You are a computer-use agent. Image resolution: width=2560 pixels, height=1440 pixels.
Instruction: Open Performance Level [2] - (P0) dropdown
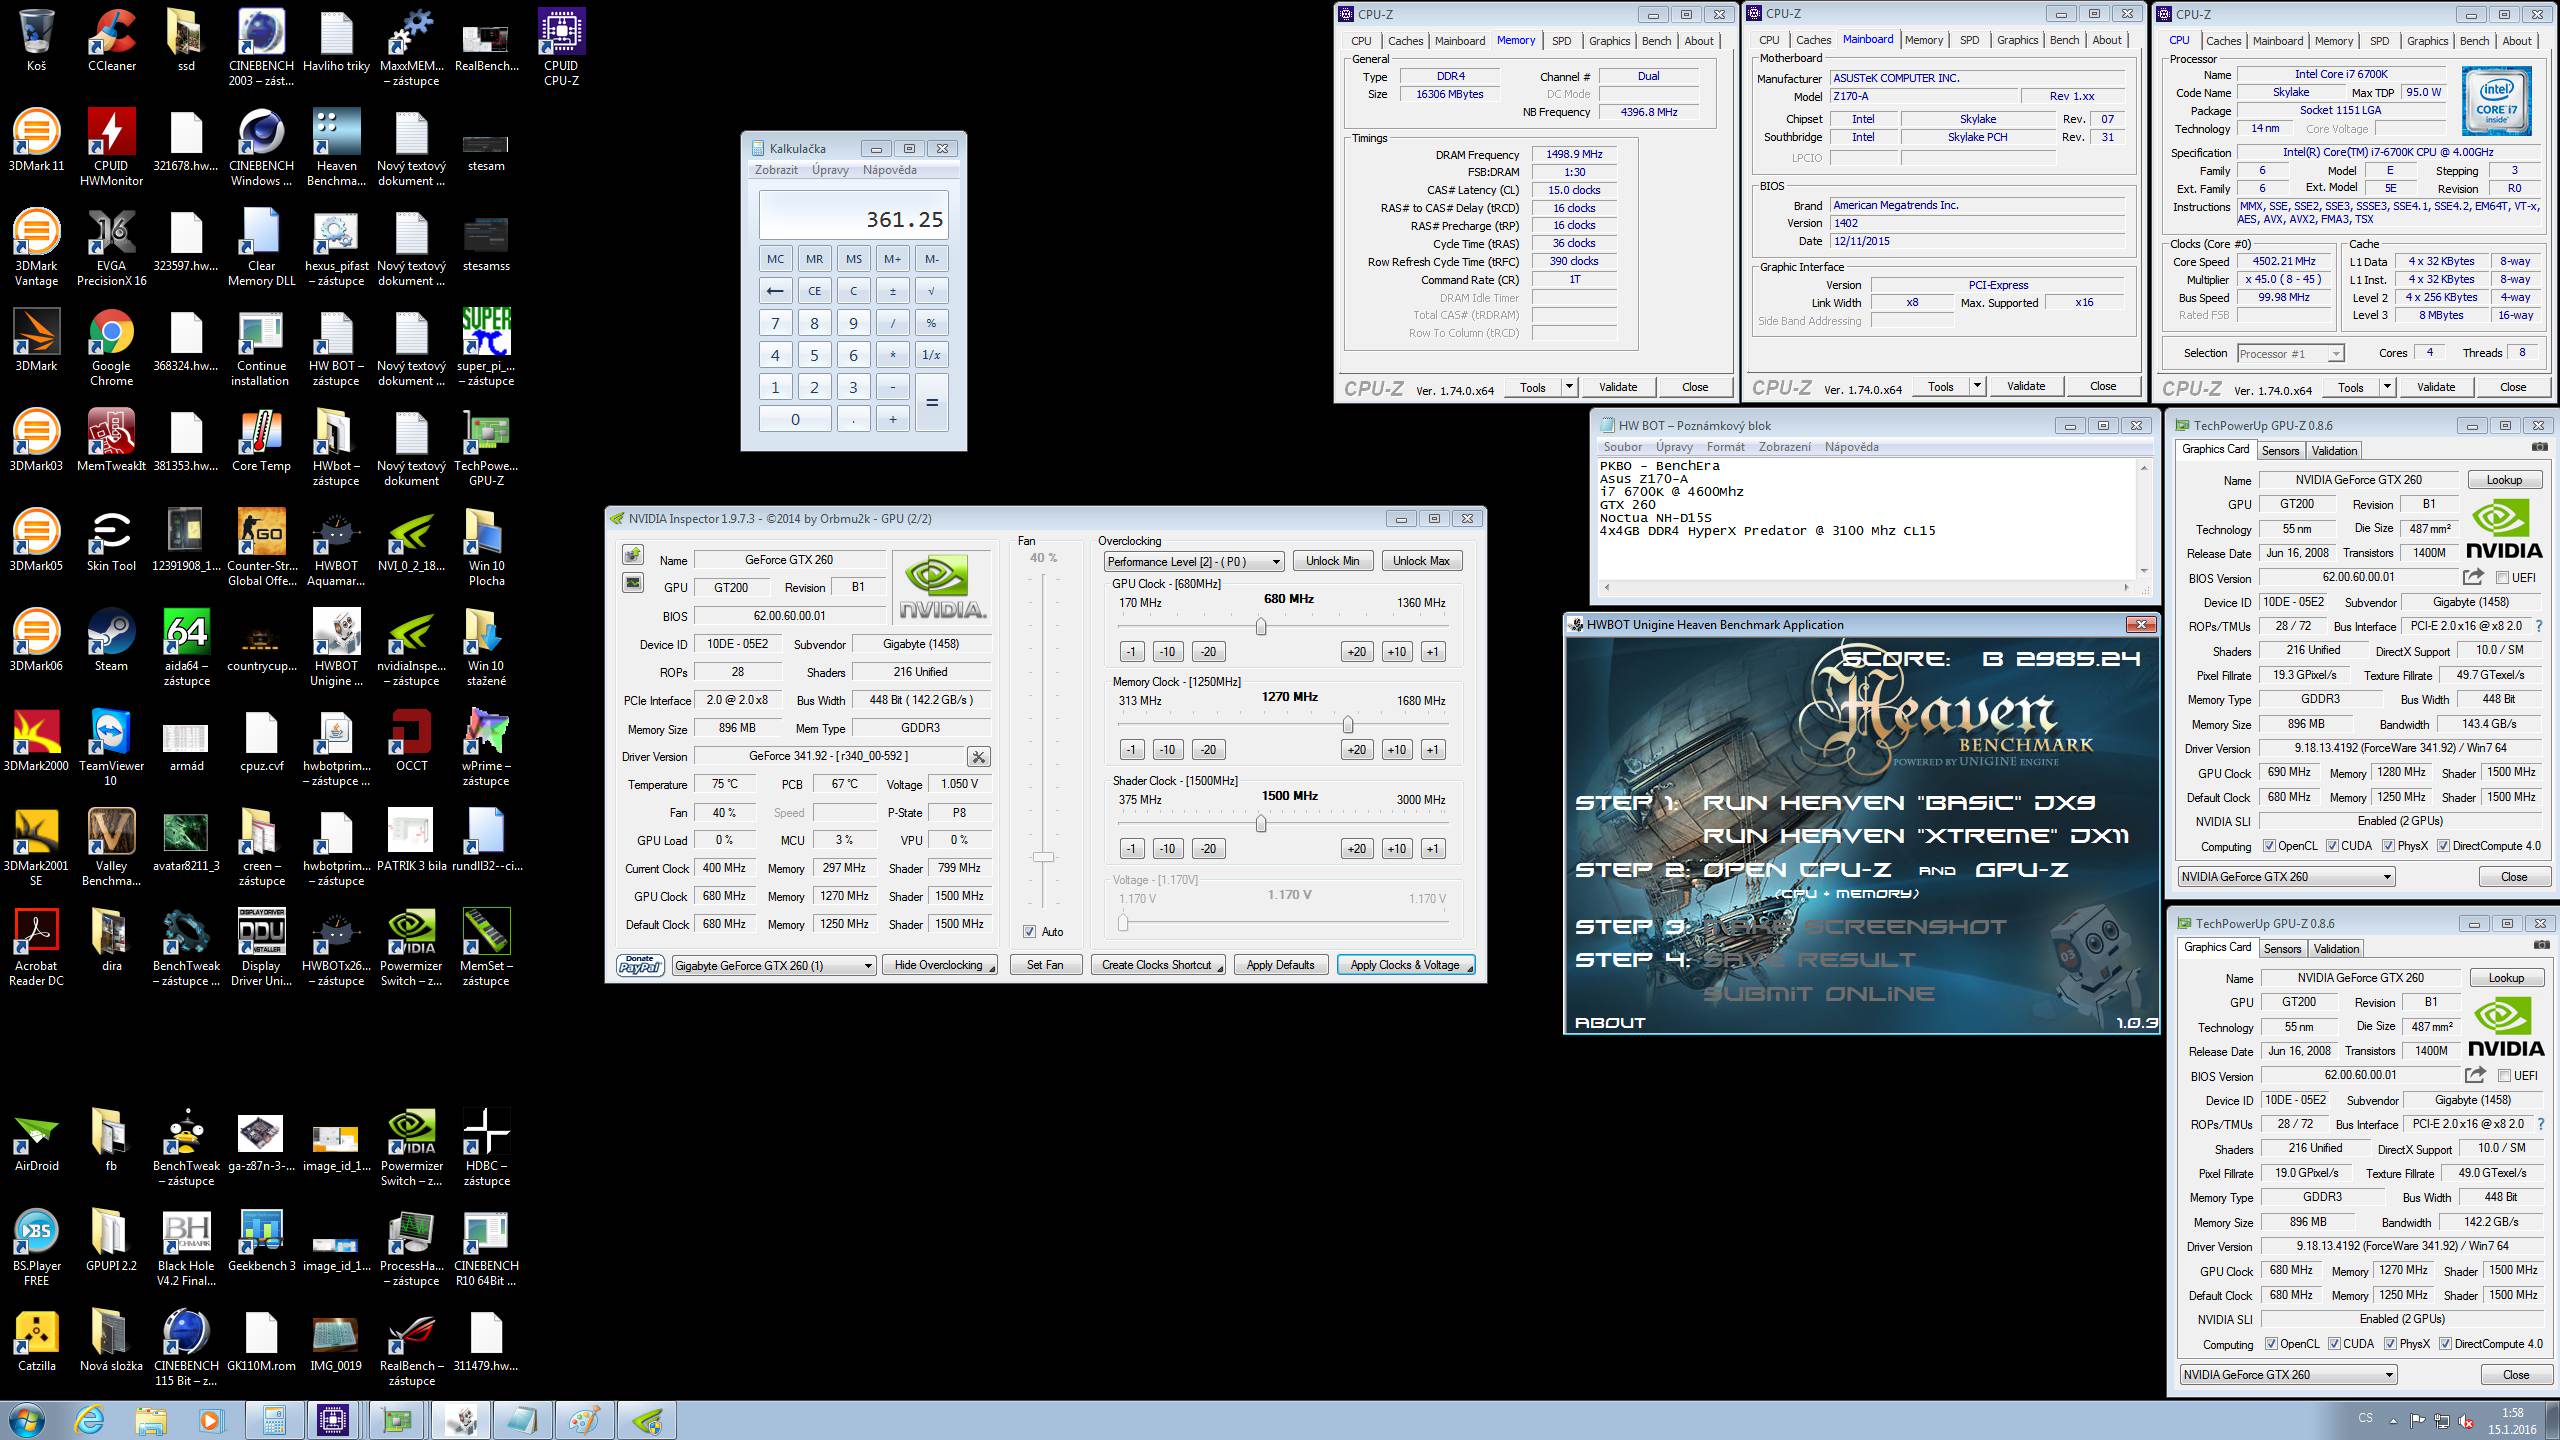pyautogui.click(x=1194, y=562)
